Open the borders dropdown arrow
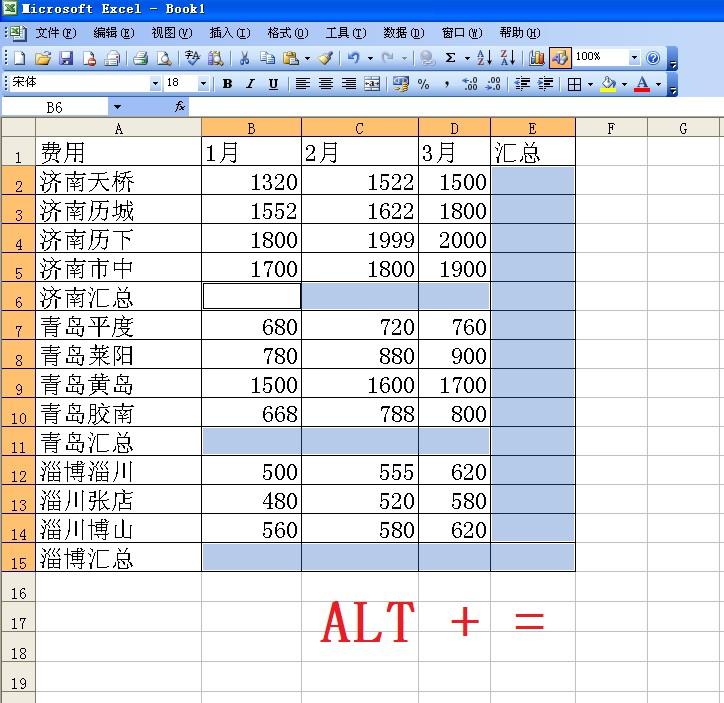The height and width of the screenshot is (703, 724). (590, 84)
